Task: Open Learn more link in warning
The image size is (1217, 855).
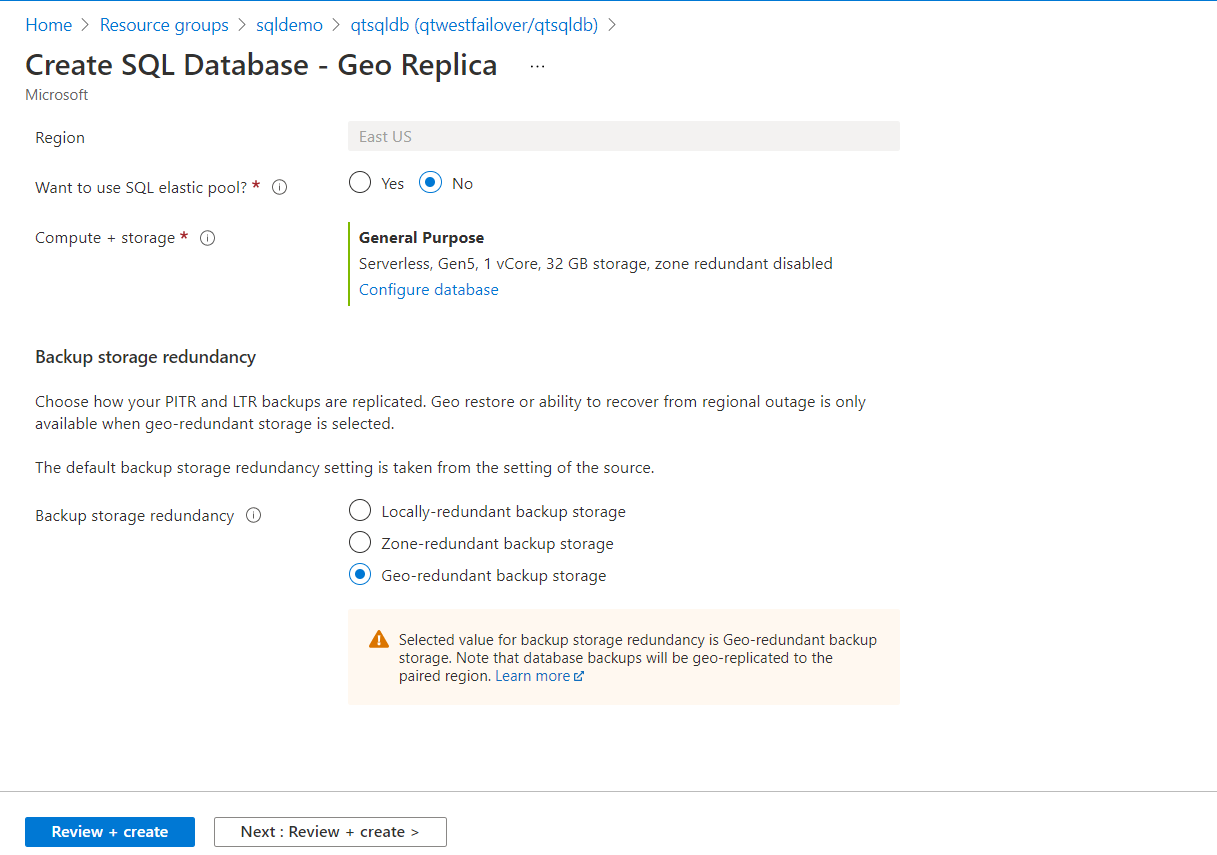Action: point(532,676)
